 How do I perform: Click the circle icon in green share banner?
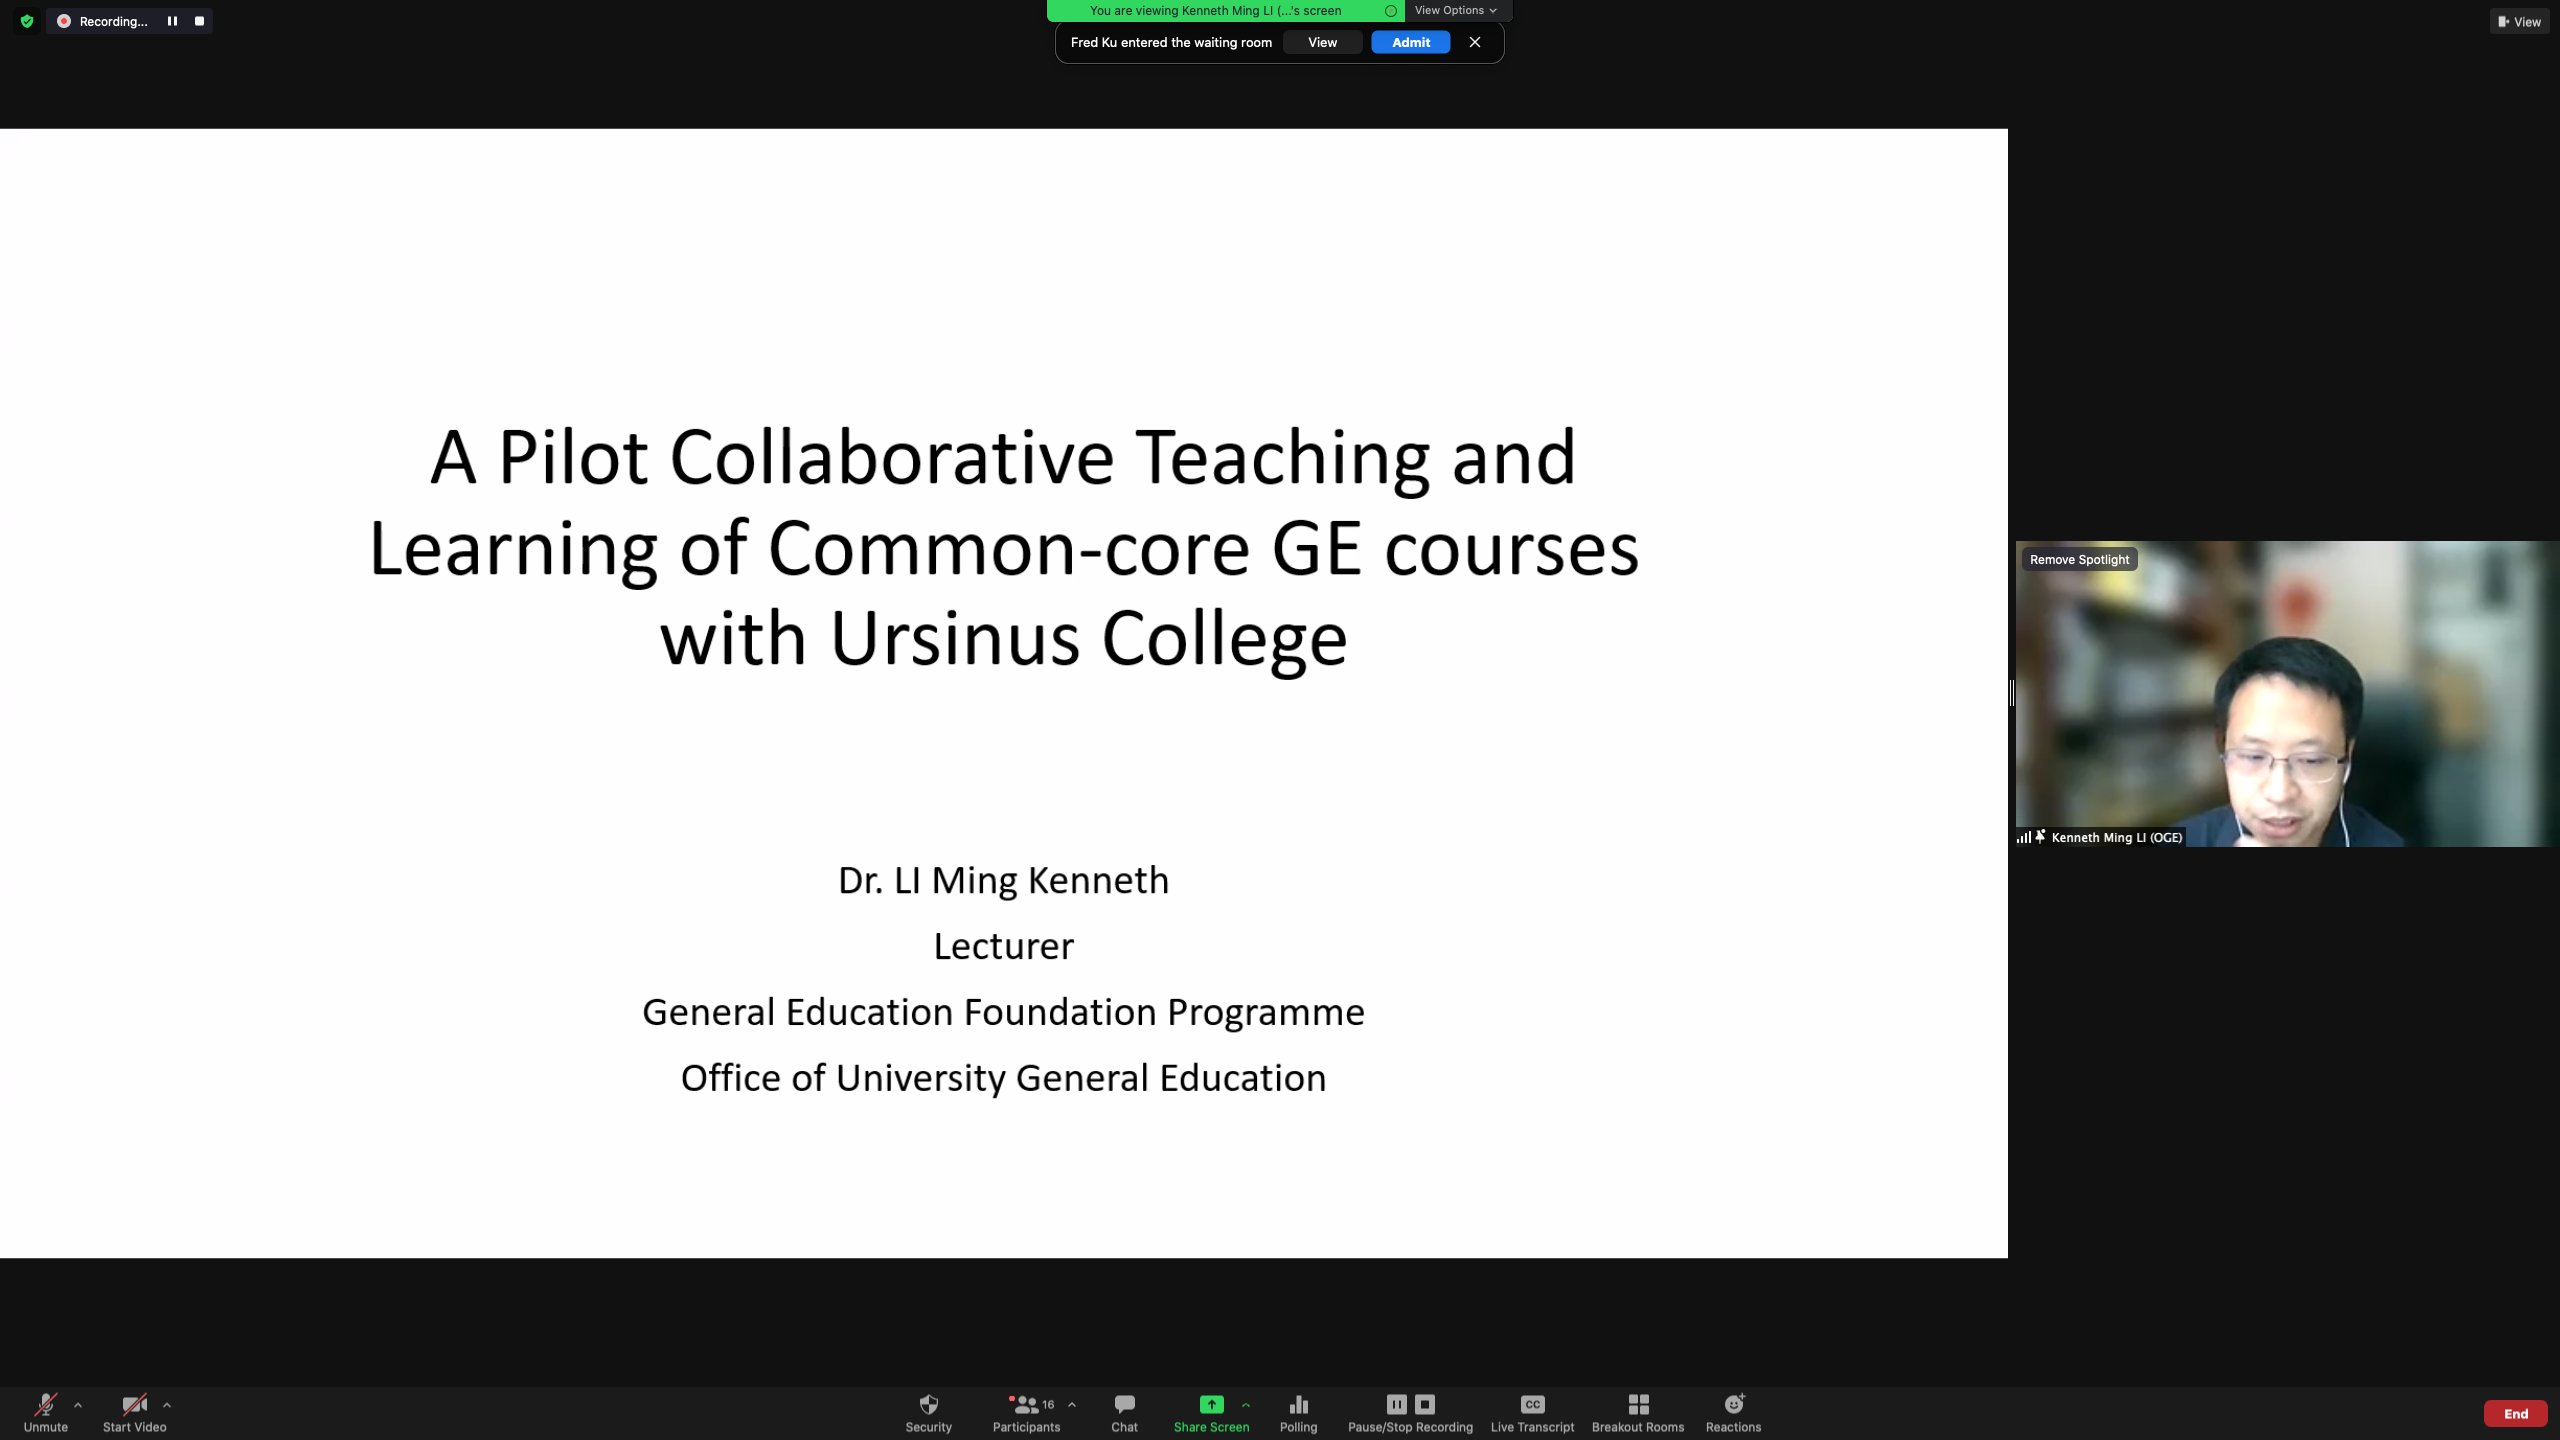(x=1390, y=11)
